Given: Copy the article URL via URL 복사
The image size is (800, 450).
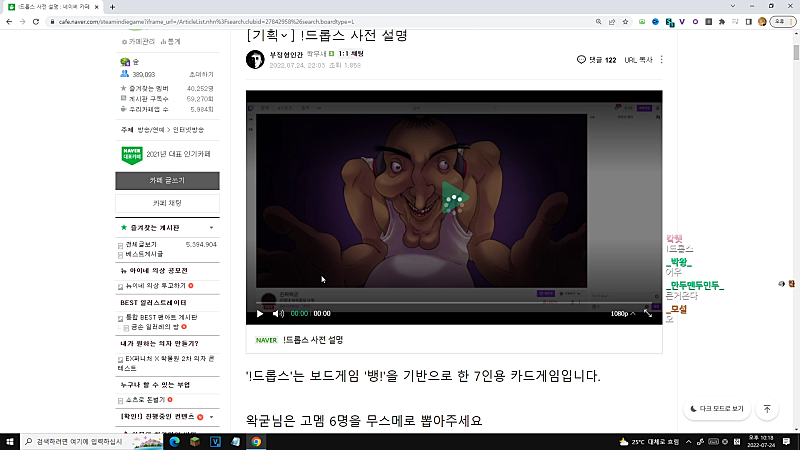Looking at the screenshot, I should [638, 60].
